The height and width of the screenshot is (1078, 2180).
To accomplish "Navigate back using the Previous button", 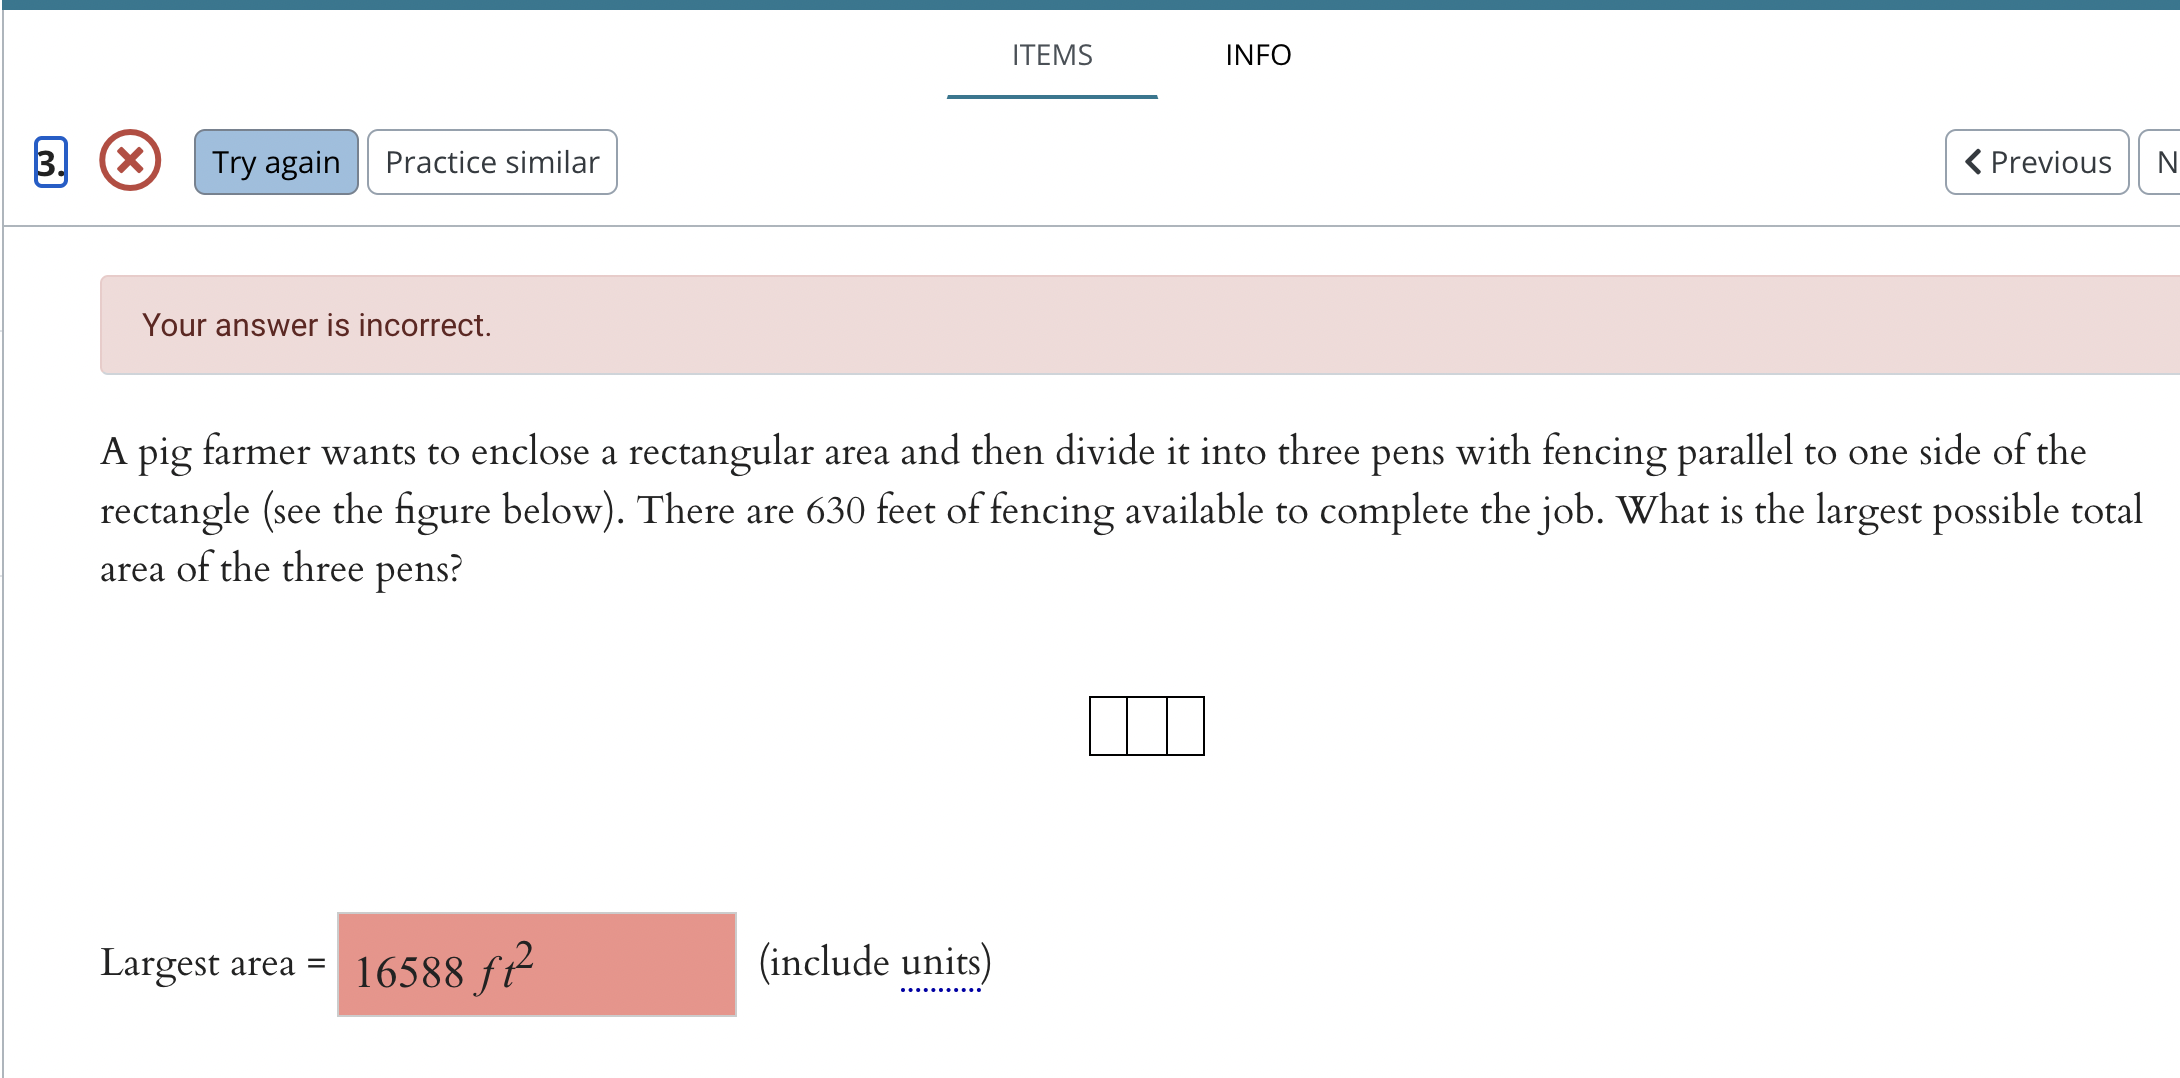I will pyautogui.click(x=2036, y=161).
